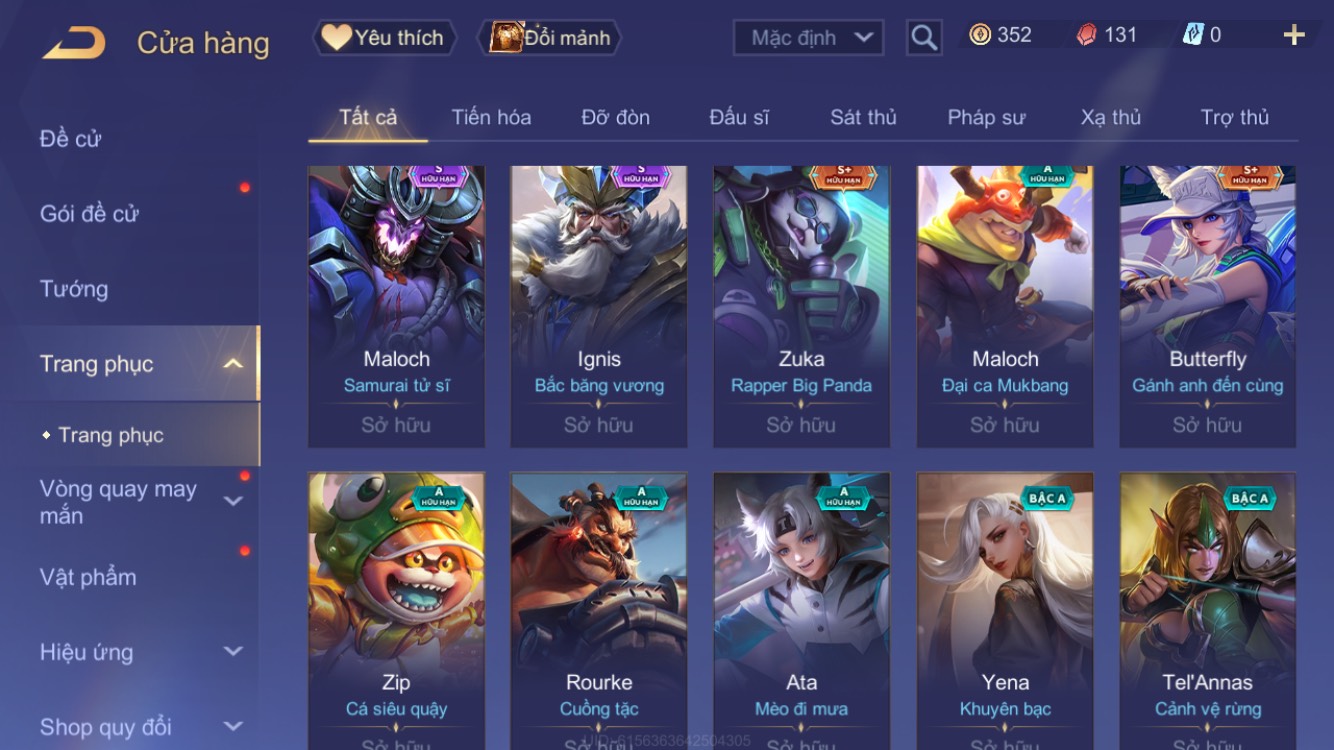1334x750 pixels.
Task: Open Tướng in the sidebar
Action: (x=74, y=289)
